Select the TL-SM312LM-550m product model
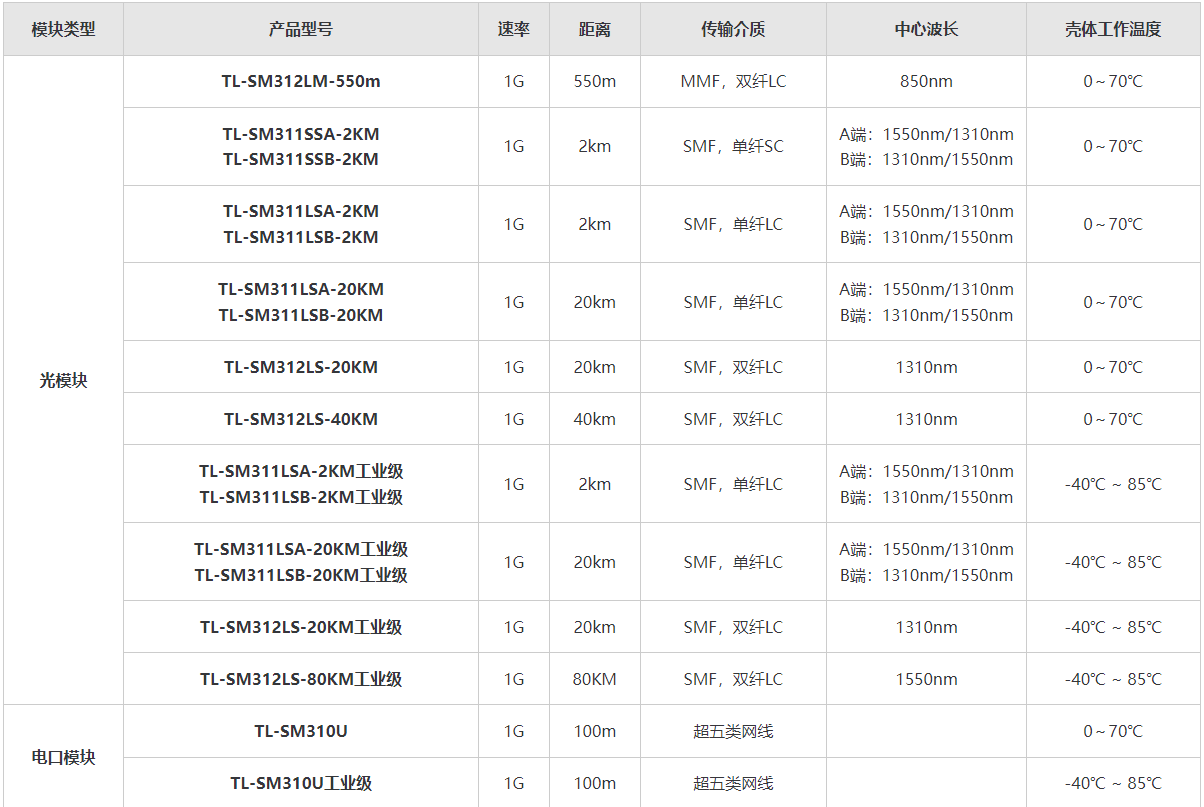The height and width of the screenshot is (807, 1204). pyautogui.click(x=301, y=81)
